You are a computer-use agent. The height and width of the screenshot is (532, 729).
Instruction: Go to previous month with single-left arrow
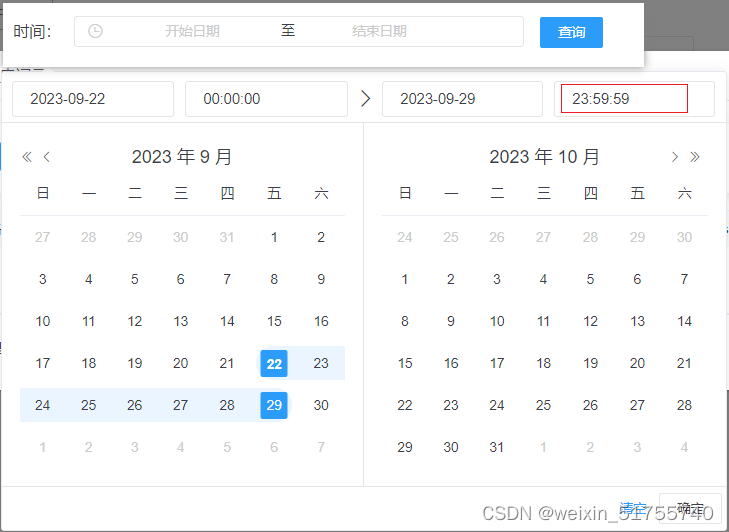point(46,157)
